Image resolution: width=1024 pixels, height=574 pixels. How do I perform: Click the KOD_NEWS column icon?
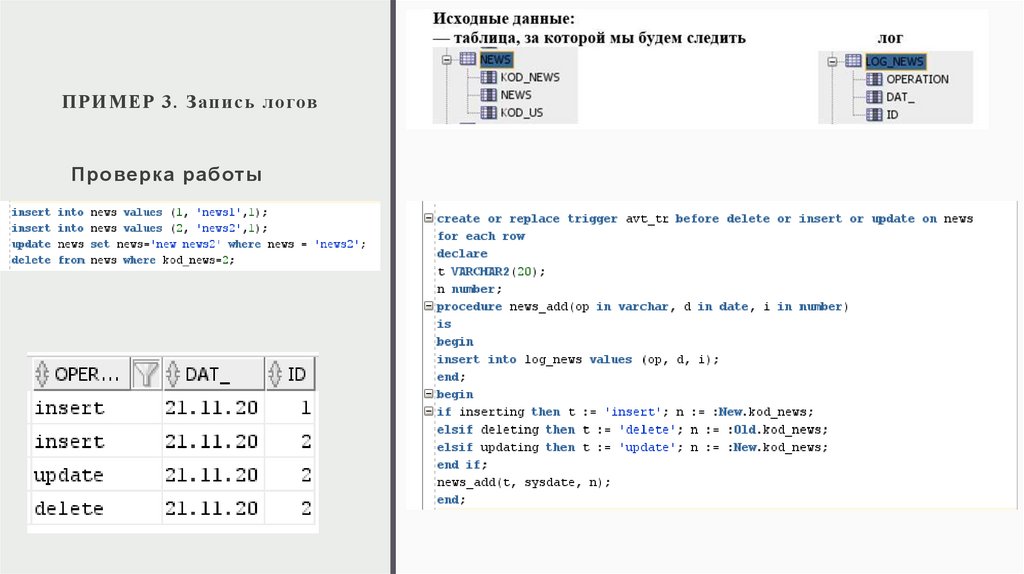489,77
